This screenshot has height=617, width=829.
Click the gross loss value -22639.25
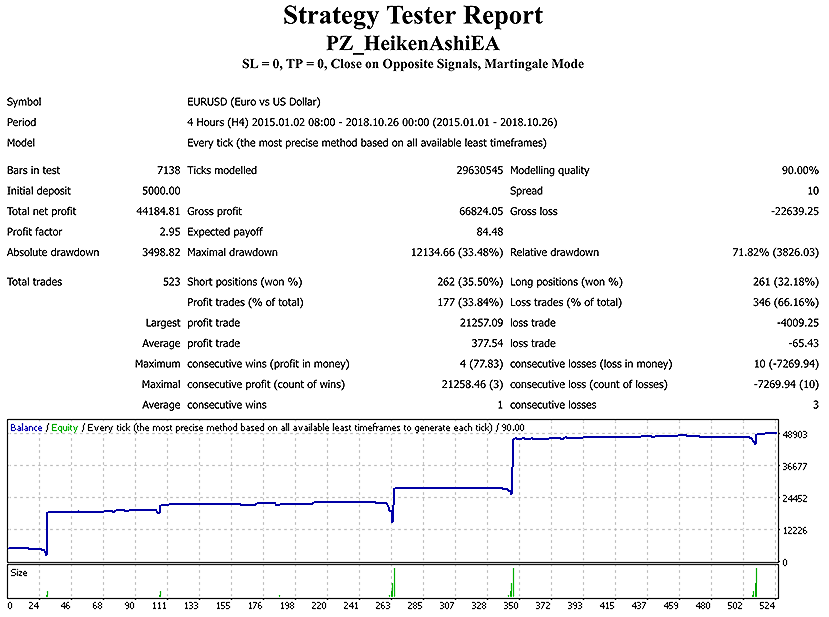(x=795, y=211)
